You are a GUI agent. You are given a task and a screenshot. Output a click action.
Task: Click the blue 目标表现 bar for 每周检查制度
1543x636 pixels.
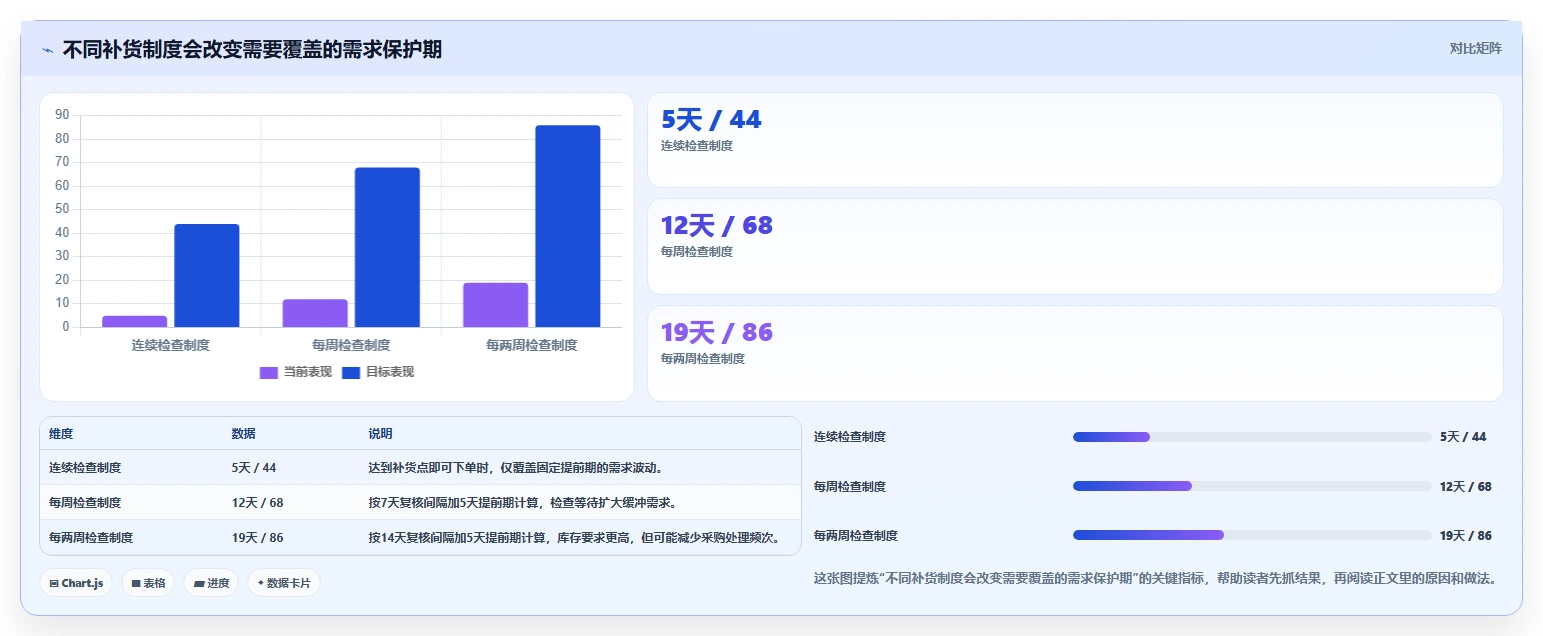[x=387, y=247]
